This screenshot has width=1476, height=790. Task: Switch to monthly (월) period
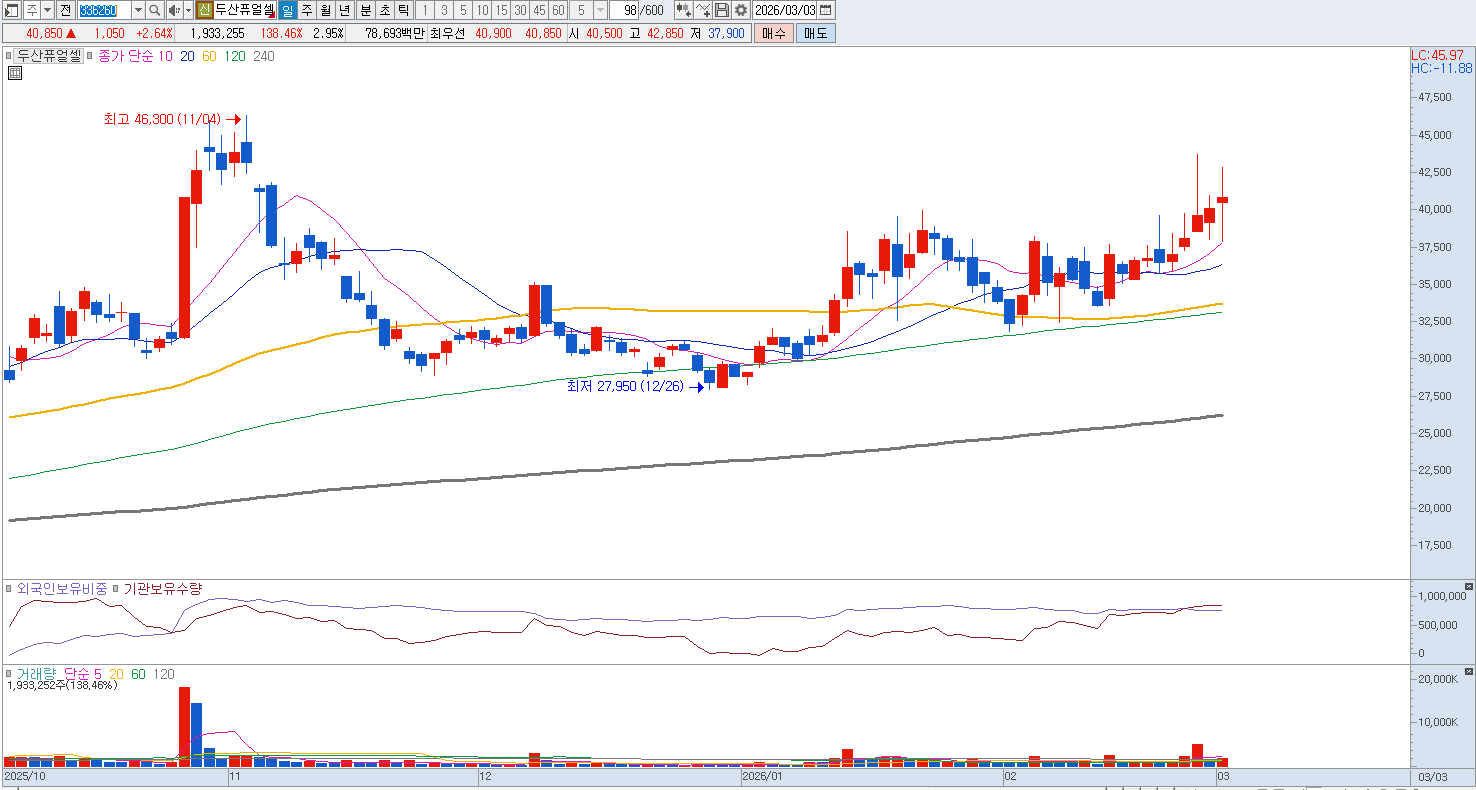326,10
